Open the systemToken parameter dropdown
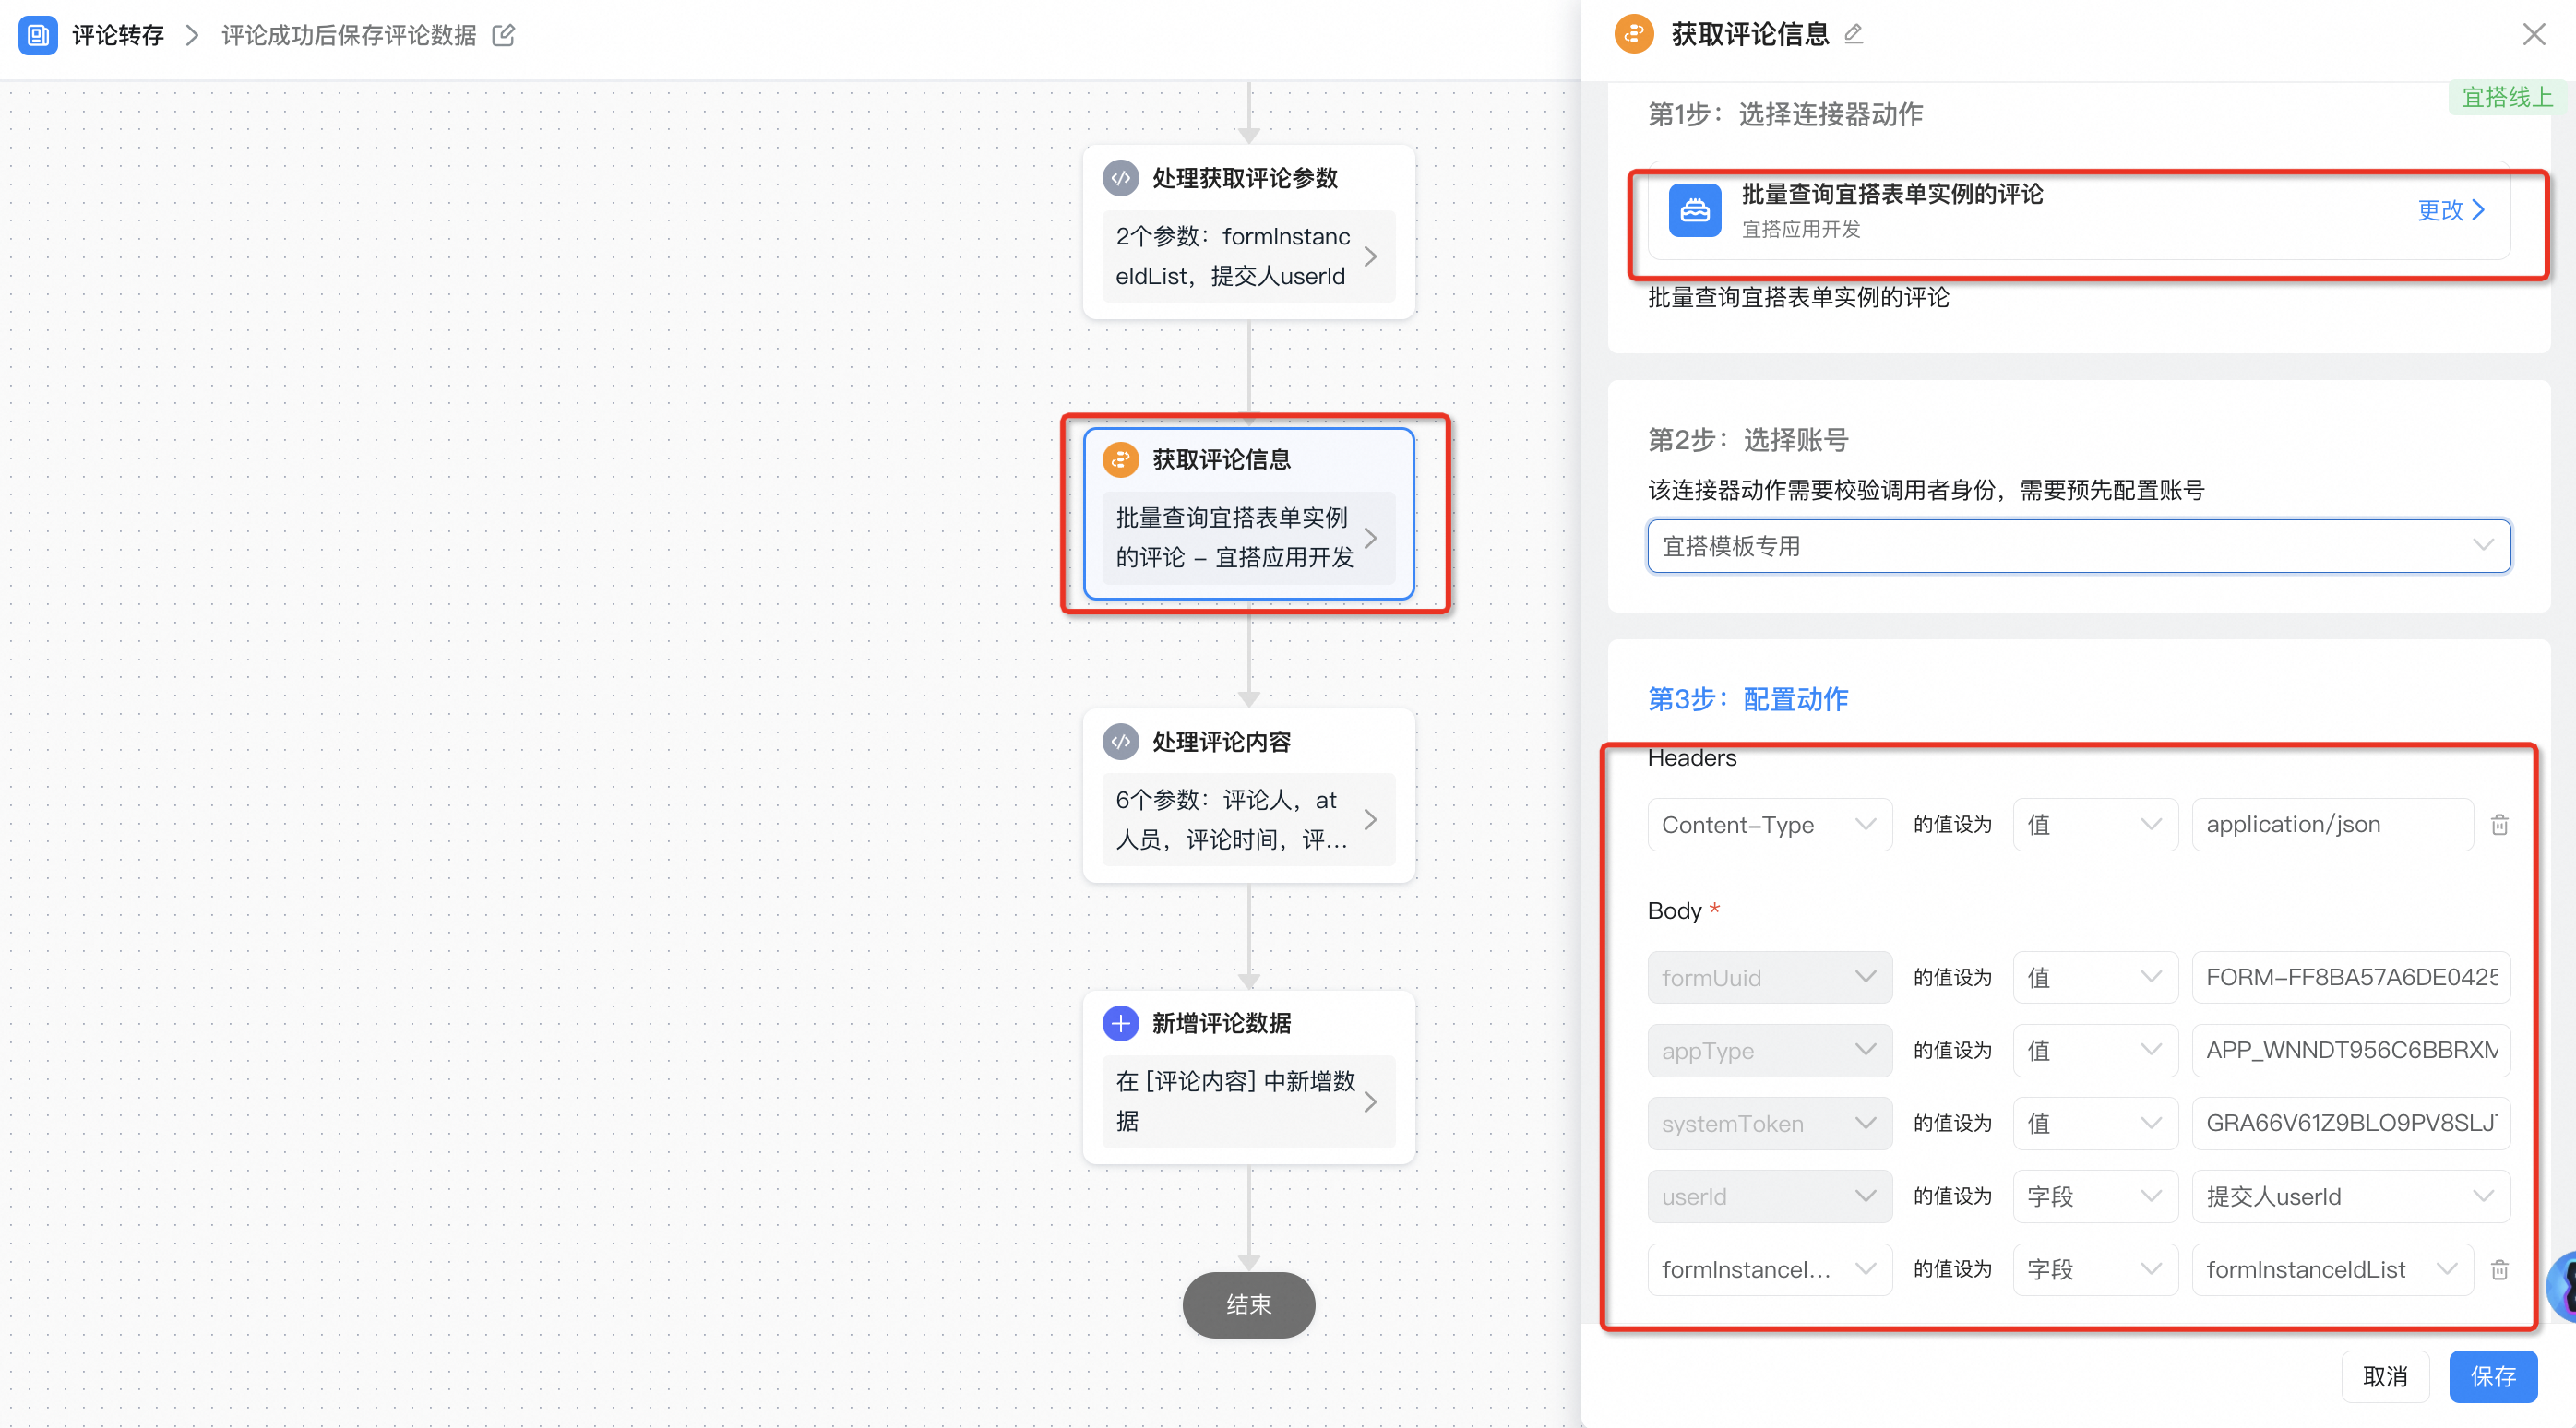 (x=1769, y=1123)
